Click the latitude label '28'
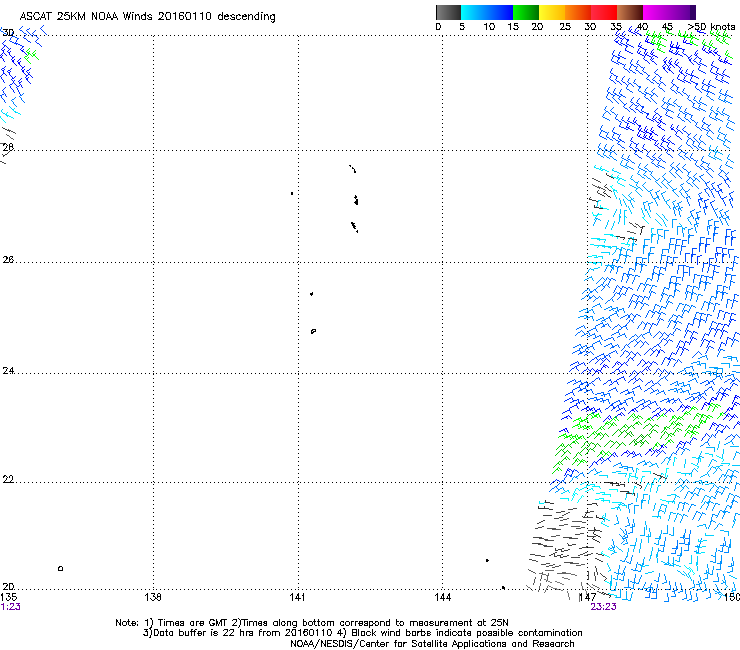The width and height of the screenshot is (740, 650). pos(8,147)
